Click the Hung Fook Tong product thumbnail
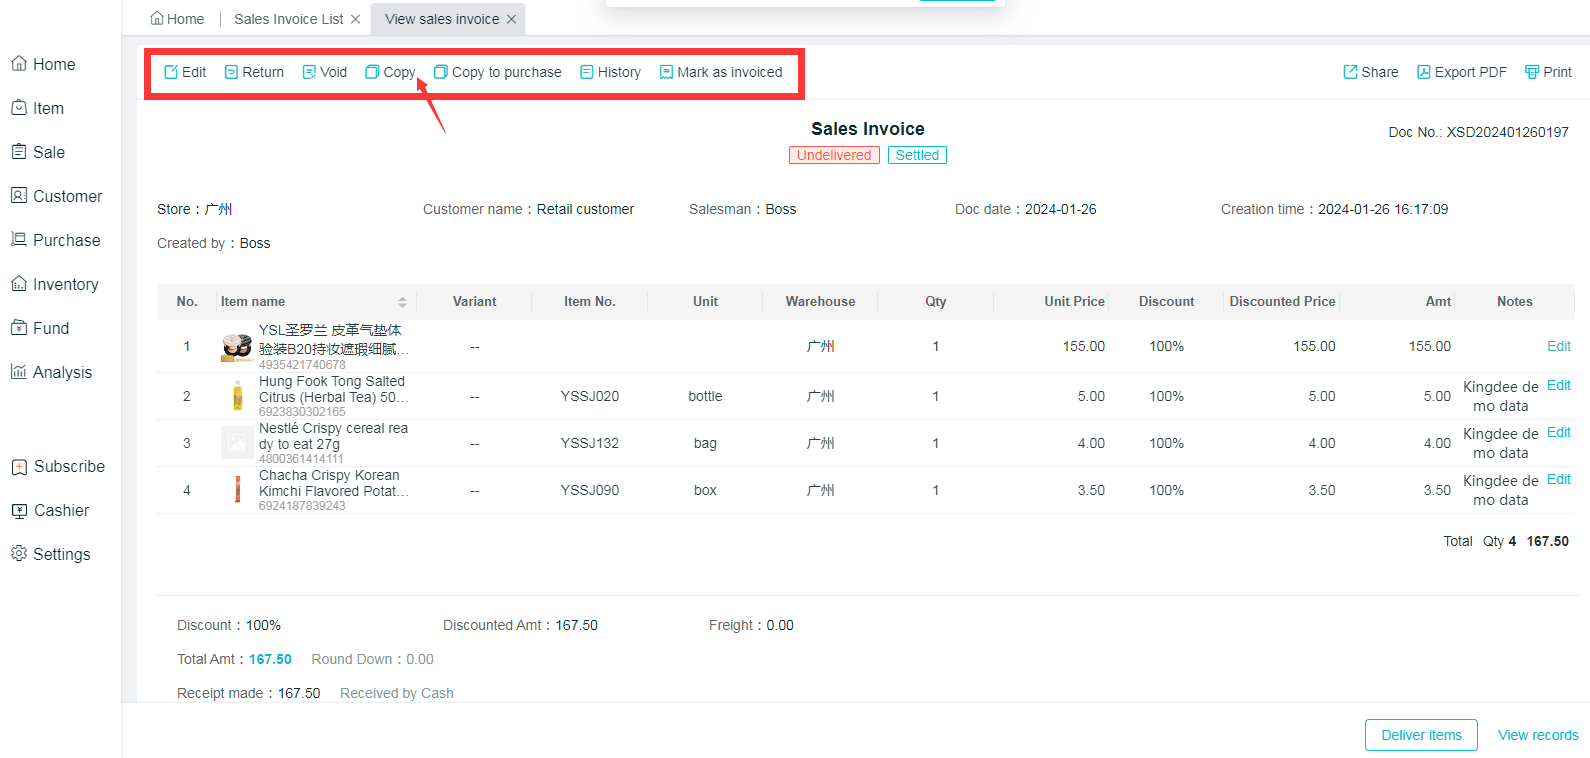1590x758 pixels. (x=237, y=396)
